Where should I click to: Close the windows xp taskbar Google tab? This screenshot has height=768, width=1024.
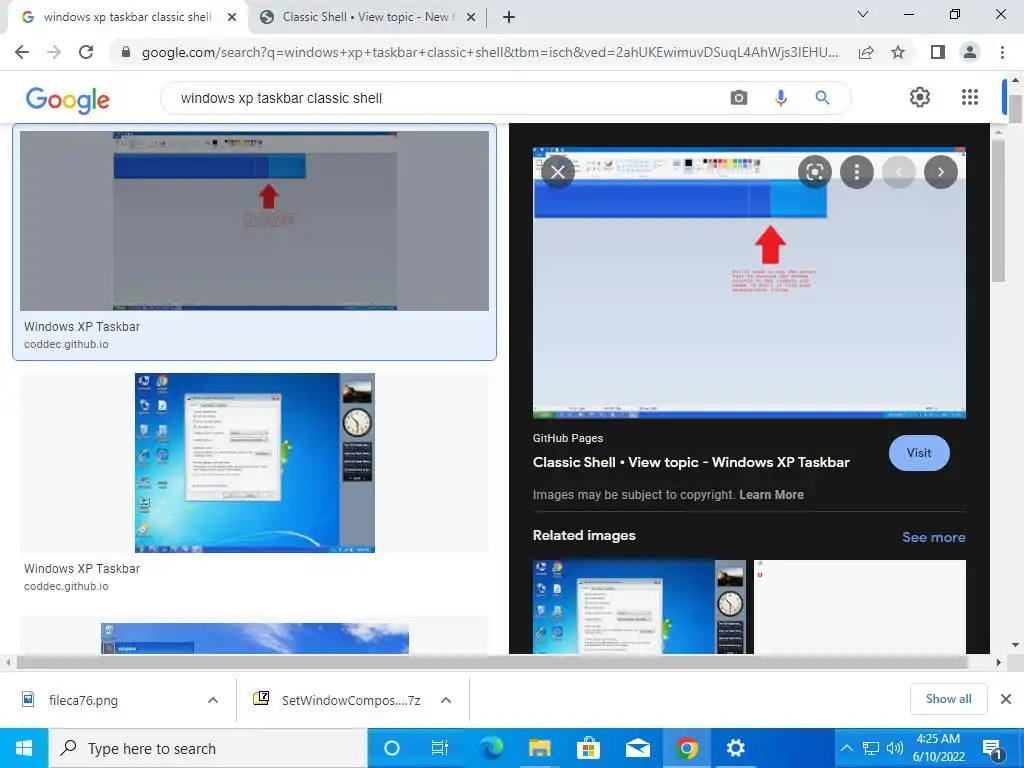[232, 18]
